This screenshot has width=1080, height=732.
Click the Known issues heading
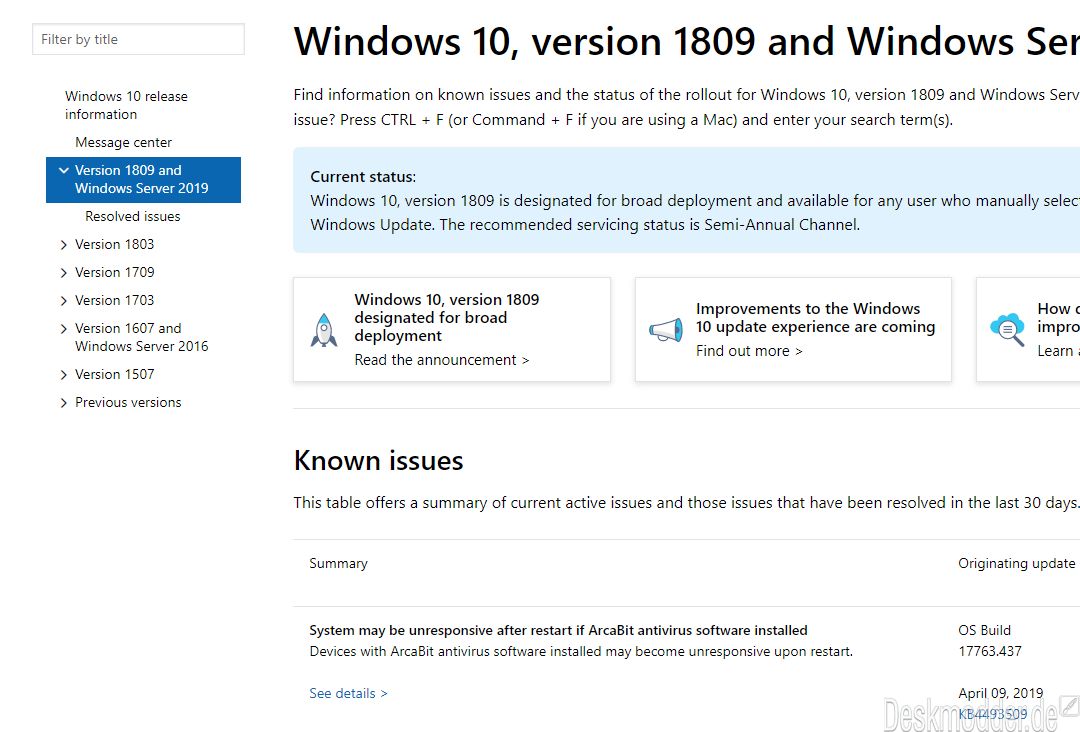378,461
